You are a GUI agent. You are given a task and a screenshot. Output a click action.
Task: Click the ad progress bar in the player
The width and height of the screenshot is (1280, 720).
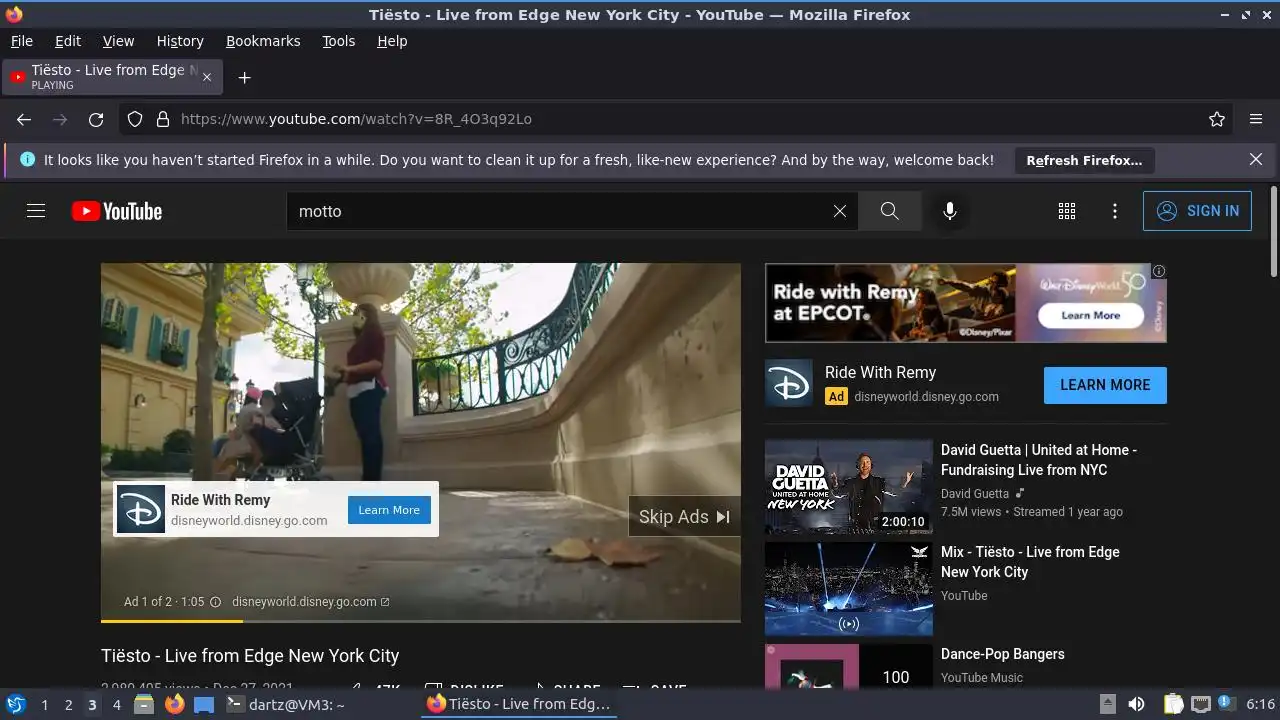(x=420, y=620)
